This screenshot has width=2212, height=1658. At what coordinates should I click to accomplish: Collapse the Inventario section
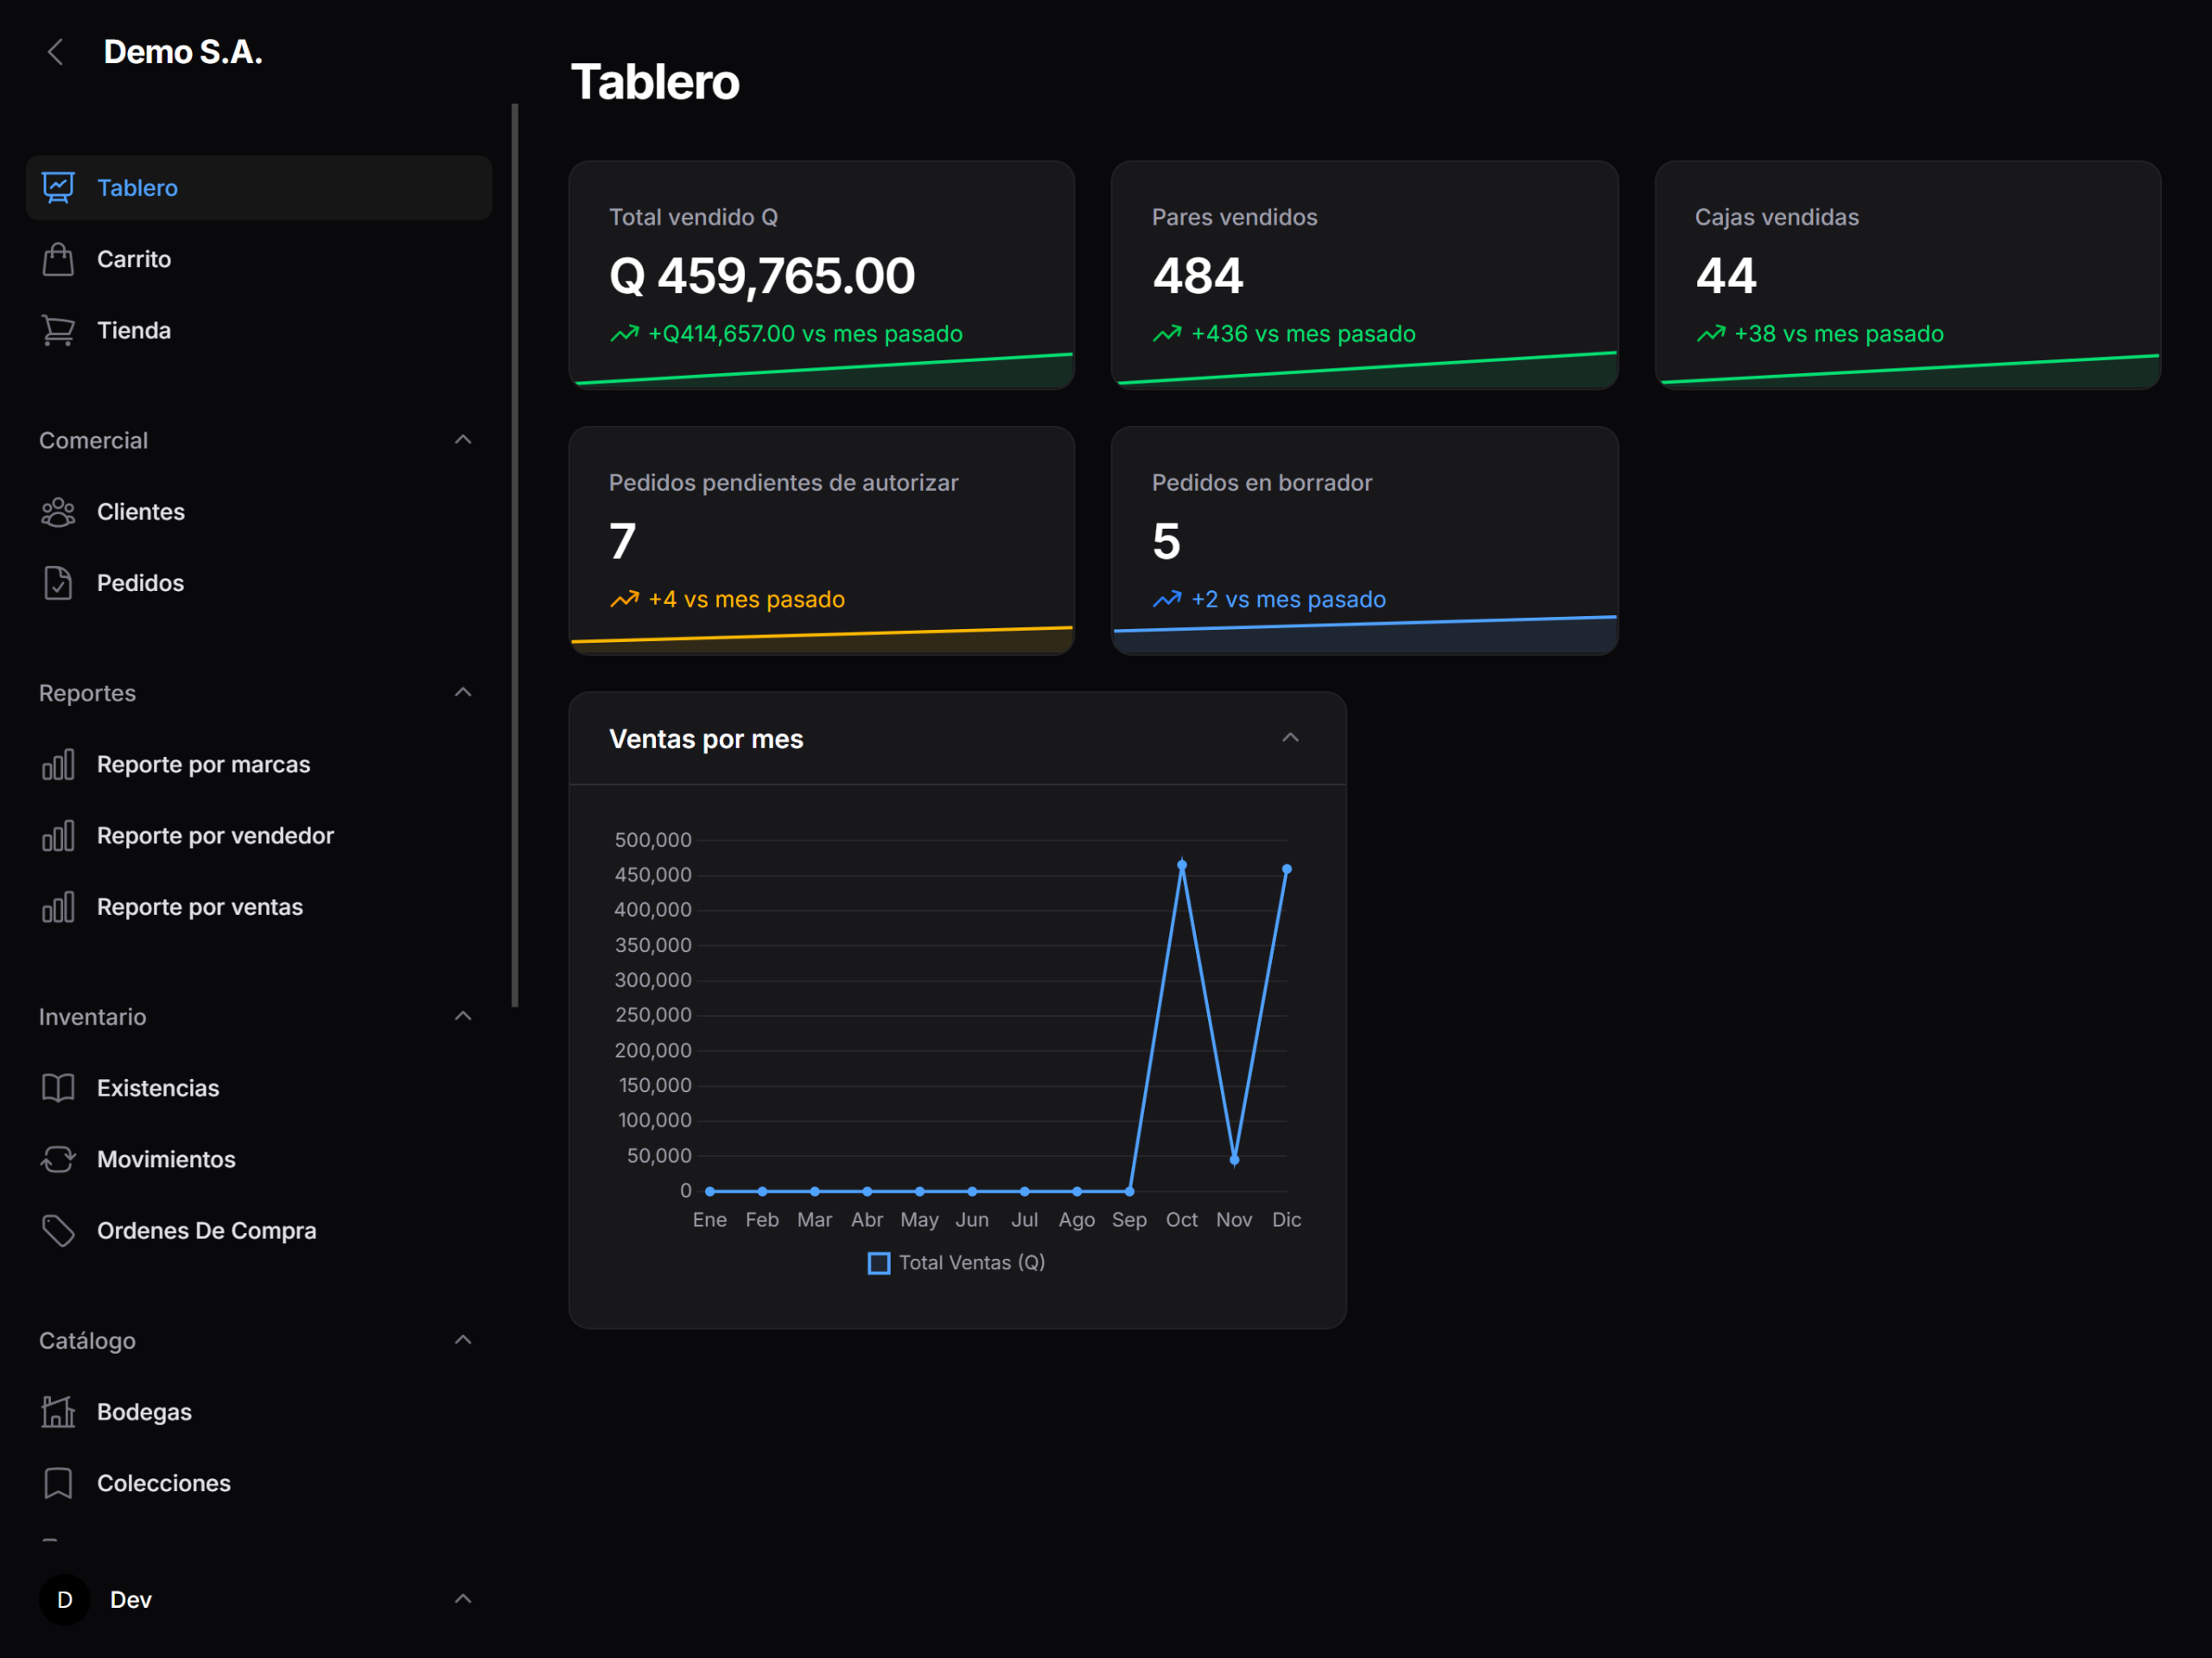pyautogui.click(x=462, y=1016)
